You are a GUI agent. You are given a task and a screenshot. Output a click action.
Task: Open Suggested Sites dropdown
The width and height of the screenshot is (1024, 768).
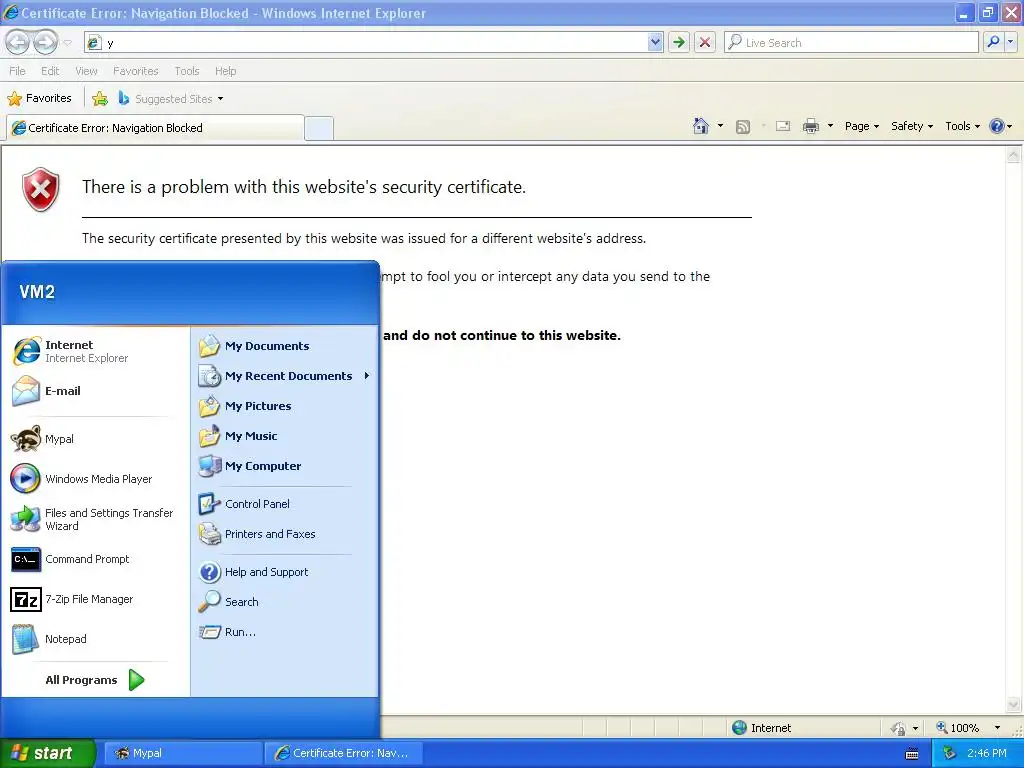171,99
